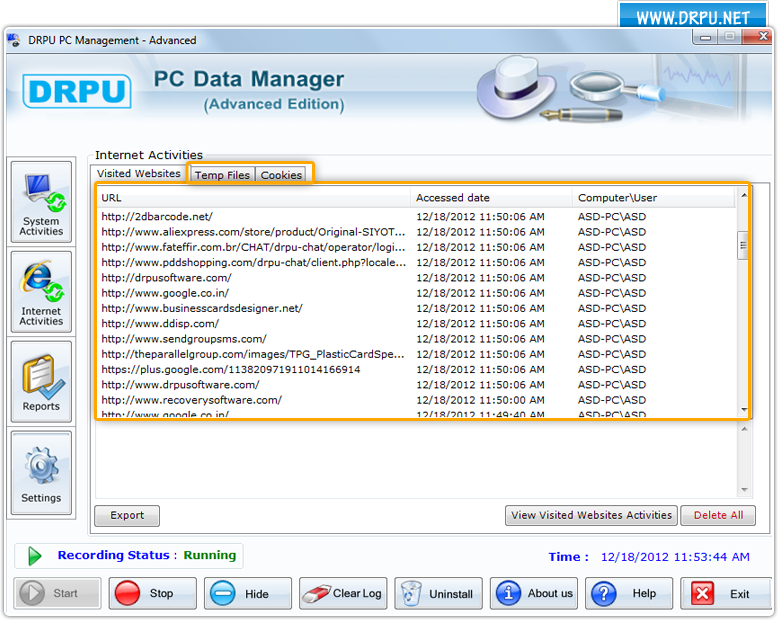The image size is (778, 620).
Task: Sort by the Accessed date column header
Action: [491, 198]
